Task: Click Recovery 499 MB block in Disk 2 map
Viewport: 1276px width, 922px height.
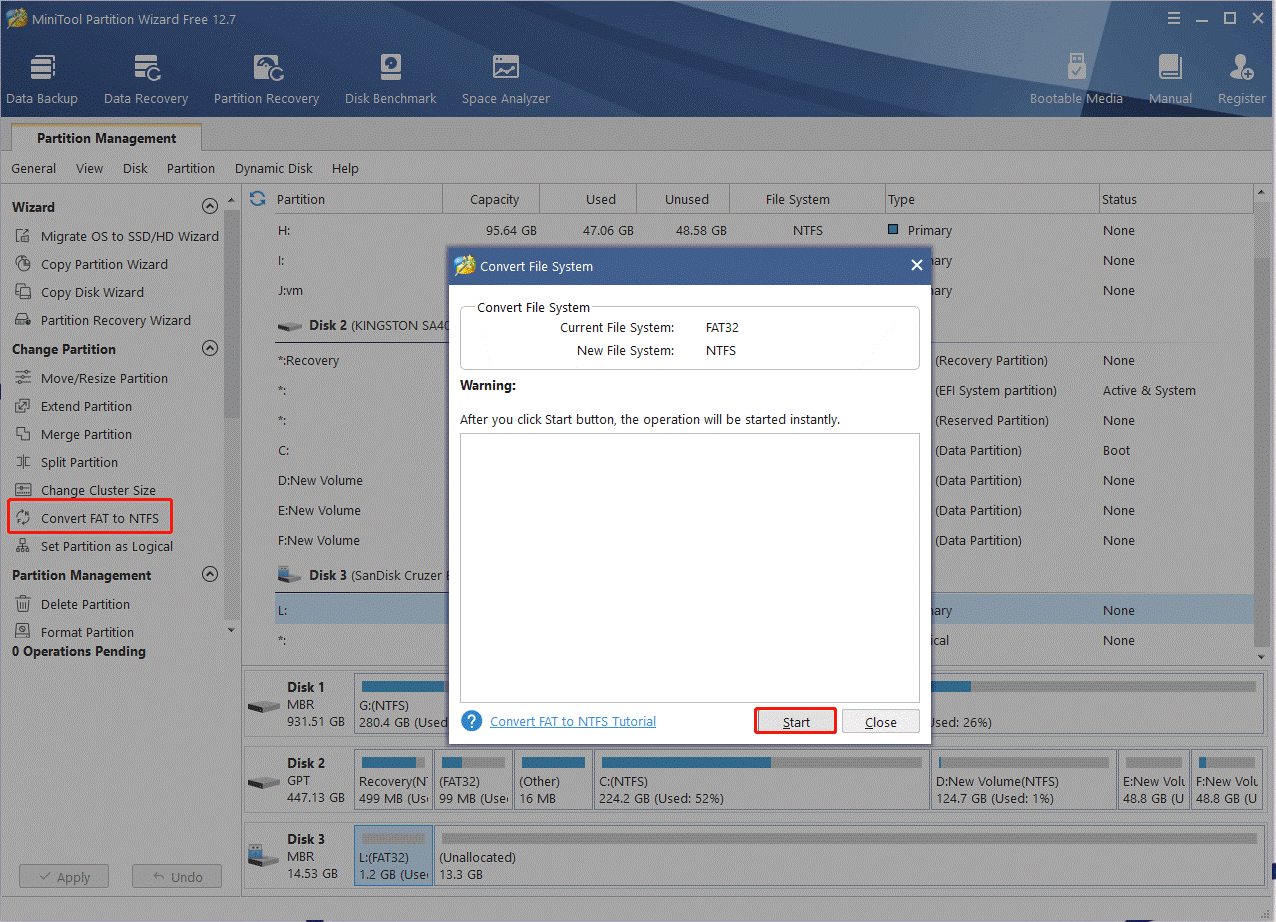Action: coord(394,779)
